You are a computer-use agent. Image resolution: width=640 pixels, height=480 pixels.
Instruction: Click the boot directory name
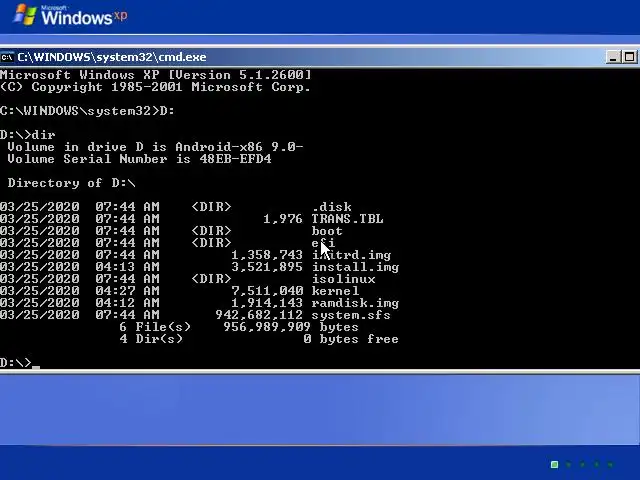(x=327, y=231)
